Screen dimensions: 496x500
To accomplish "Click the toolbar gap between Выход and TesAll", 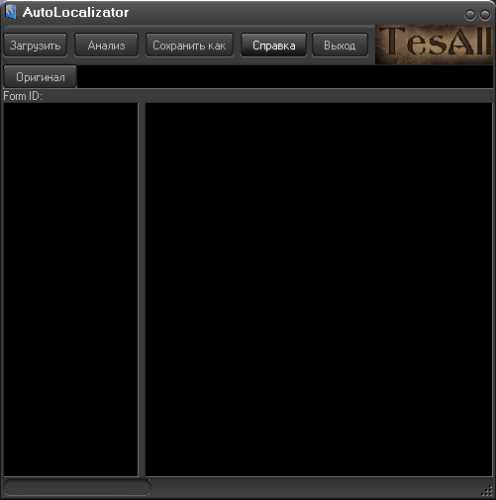I will pos(372,45).
